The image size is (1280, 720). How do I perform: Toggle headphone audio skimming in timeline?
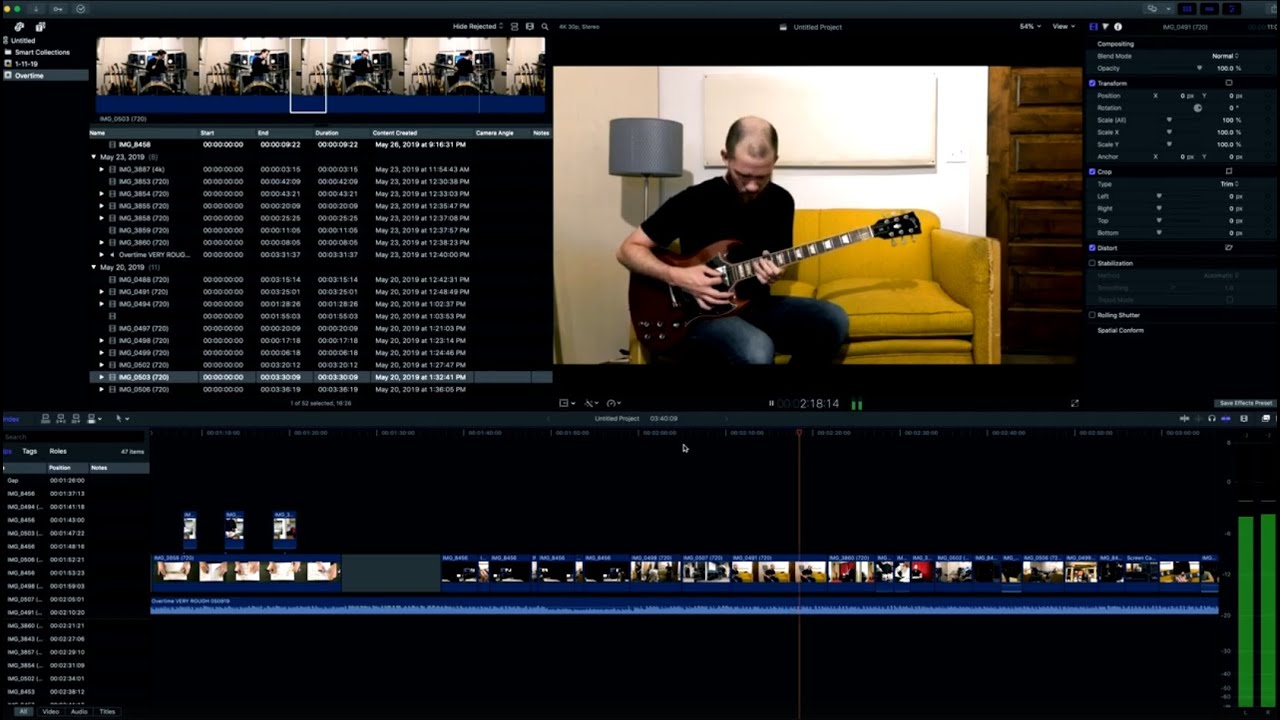pos(1212,419)
